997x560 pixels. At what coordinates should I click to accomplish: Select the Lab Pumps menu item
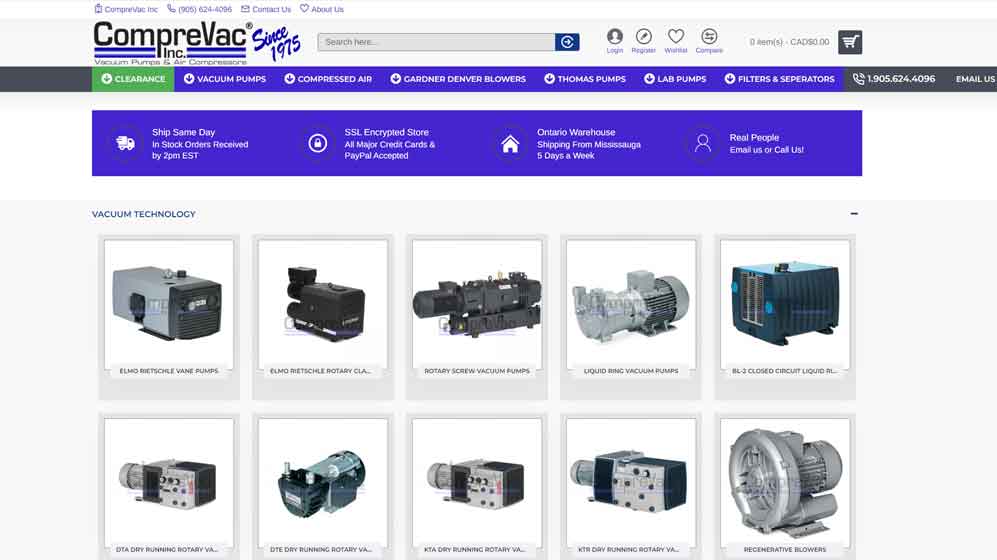(x=675, y=79)
